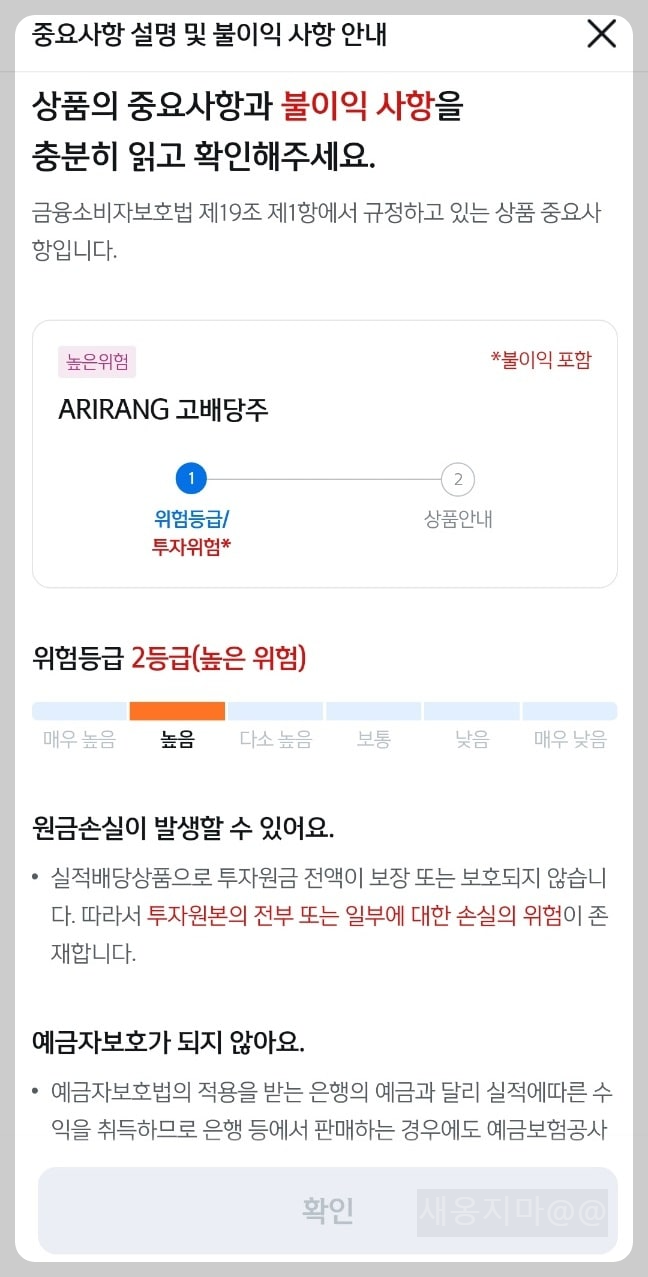Click the step 1 circle icon

(x=190, y=478)
